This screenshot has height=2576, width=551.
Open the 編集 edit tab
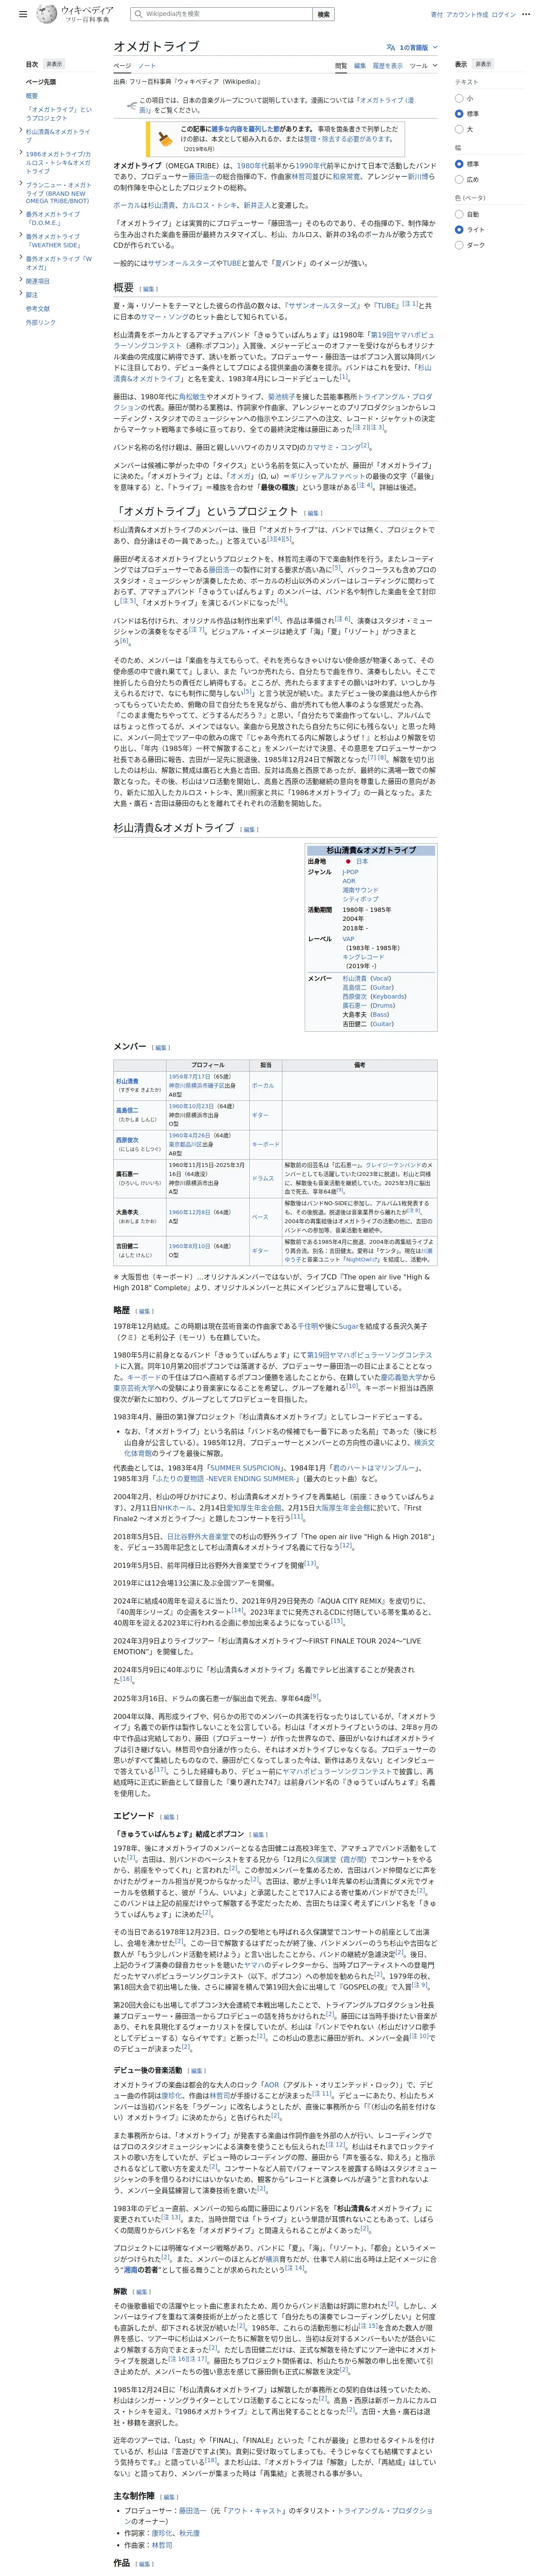360,66
